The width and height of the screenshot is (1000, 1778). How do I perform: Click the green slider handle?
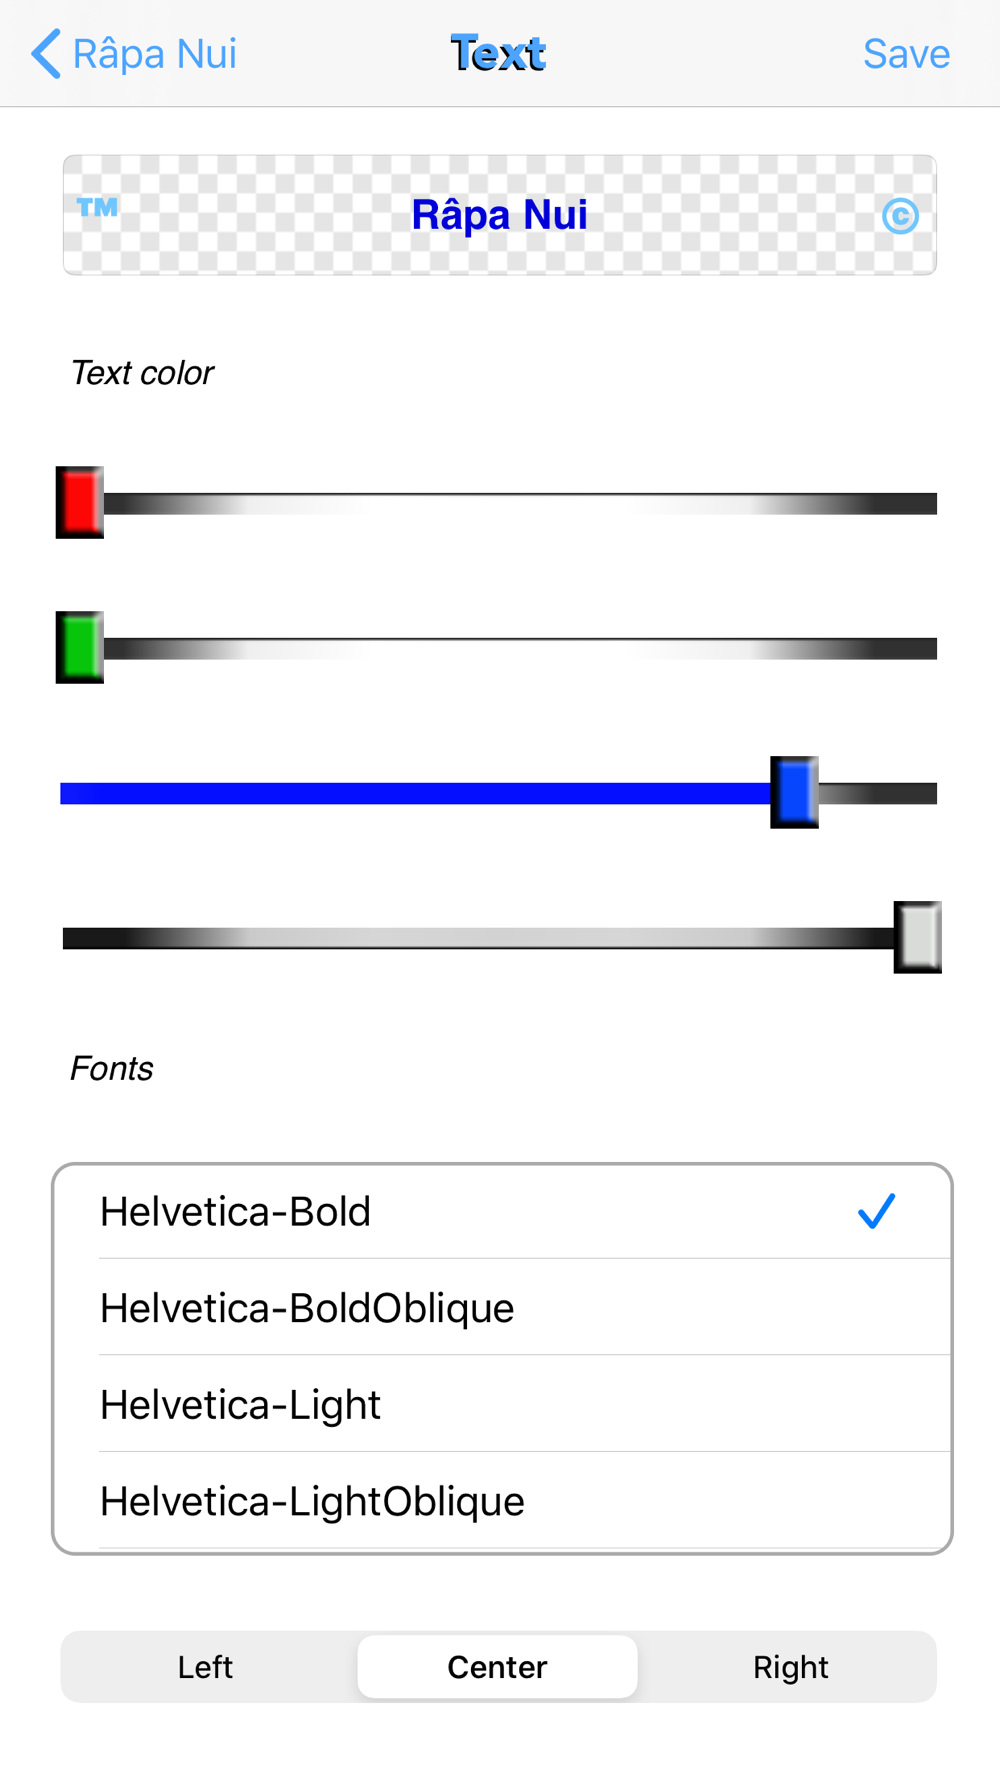(x=80, y=647)
